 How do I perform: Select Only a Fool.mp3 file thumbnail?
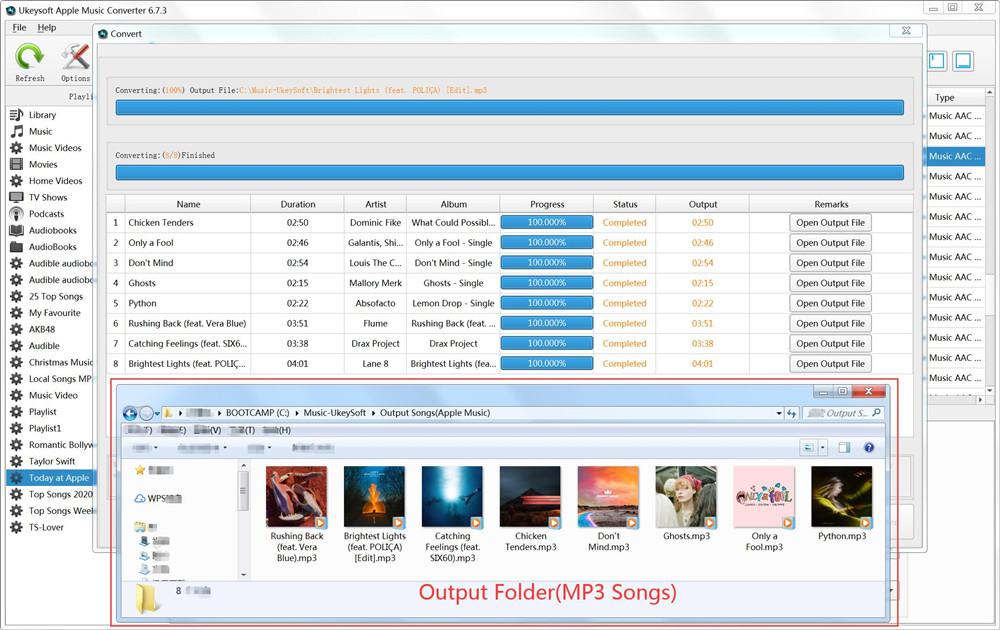[x=764, y=497]
